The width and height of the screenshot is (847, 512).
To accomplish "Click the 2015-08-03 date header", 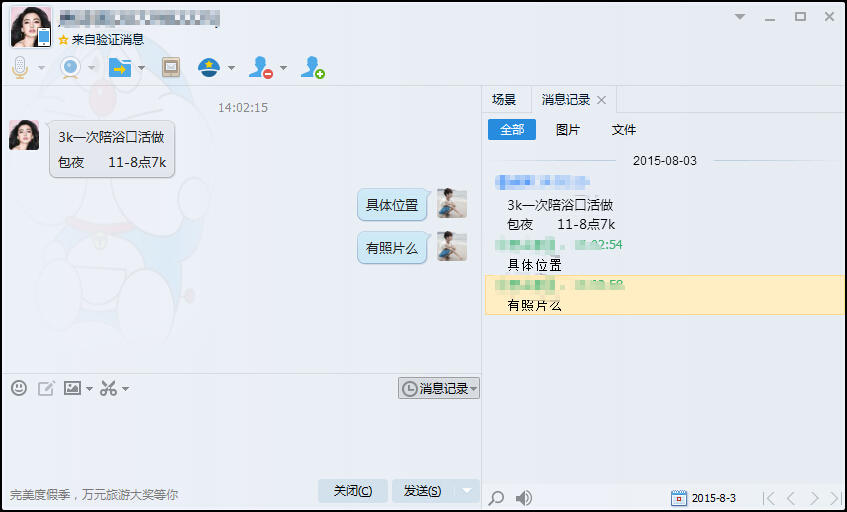I will coord(665,161).
